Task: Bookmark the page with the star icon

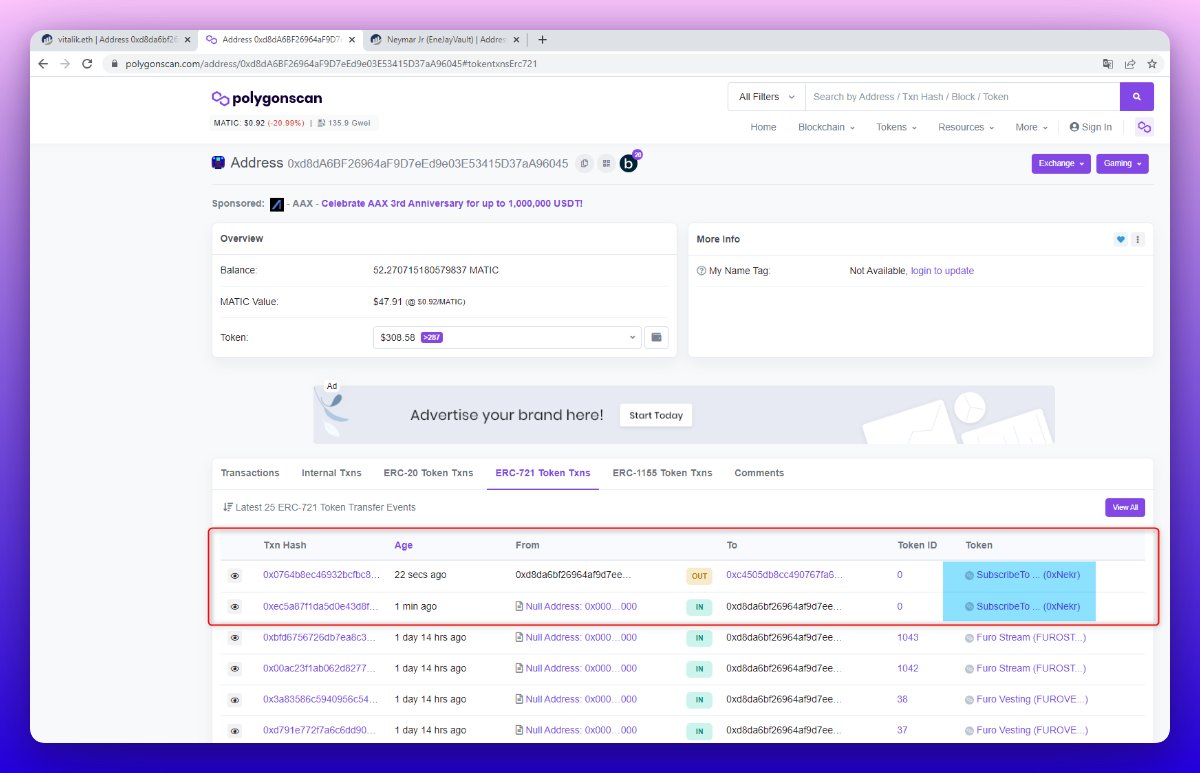Action: pos(1152,62)
